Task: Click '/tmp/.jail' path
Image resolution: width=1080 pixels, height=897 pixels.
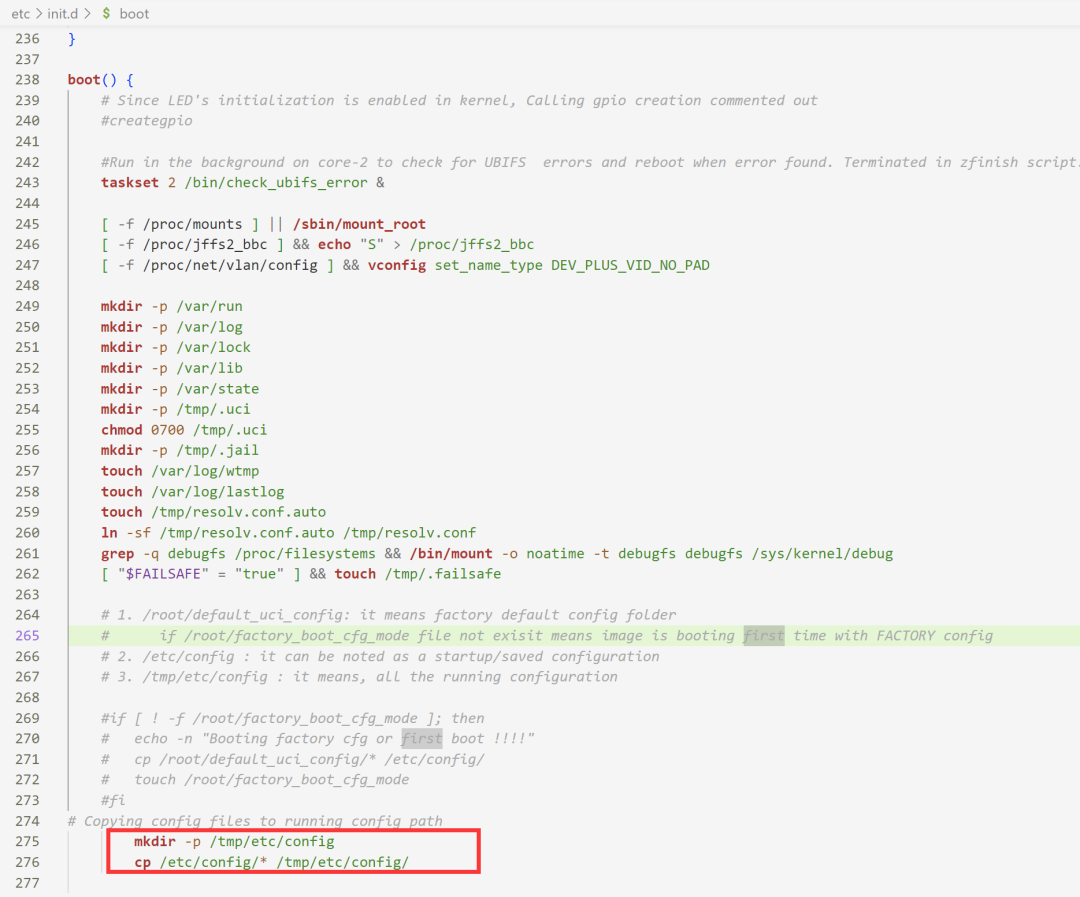Action: [x=218, y=451]
